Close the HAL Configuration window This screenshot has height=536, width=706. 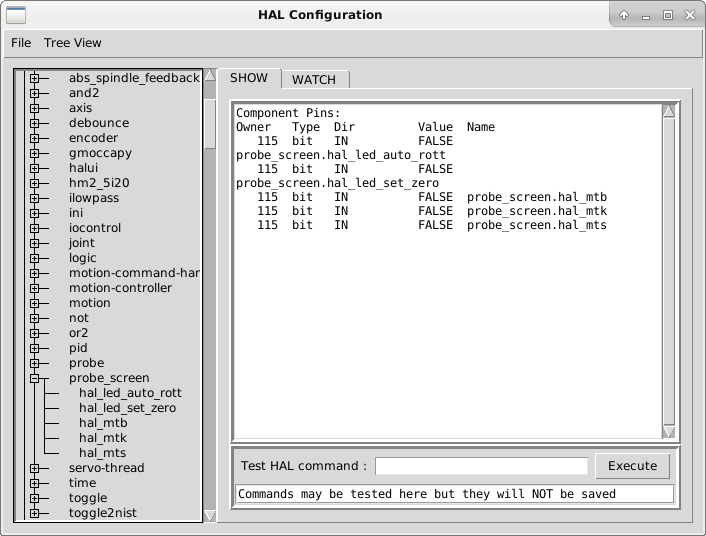click(x=690, y=15)
